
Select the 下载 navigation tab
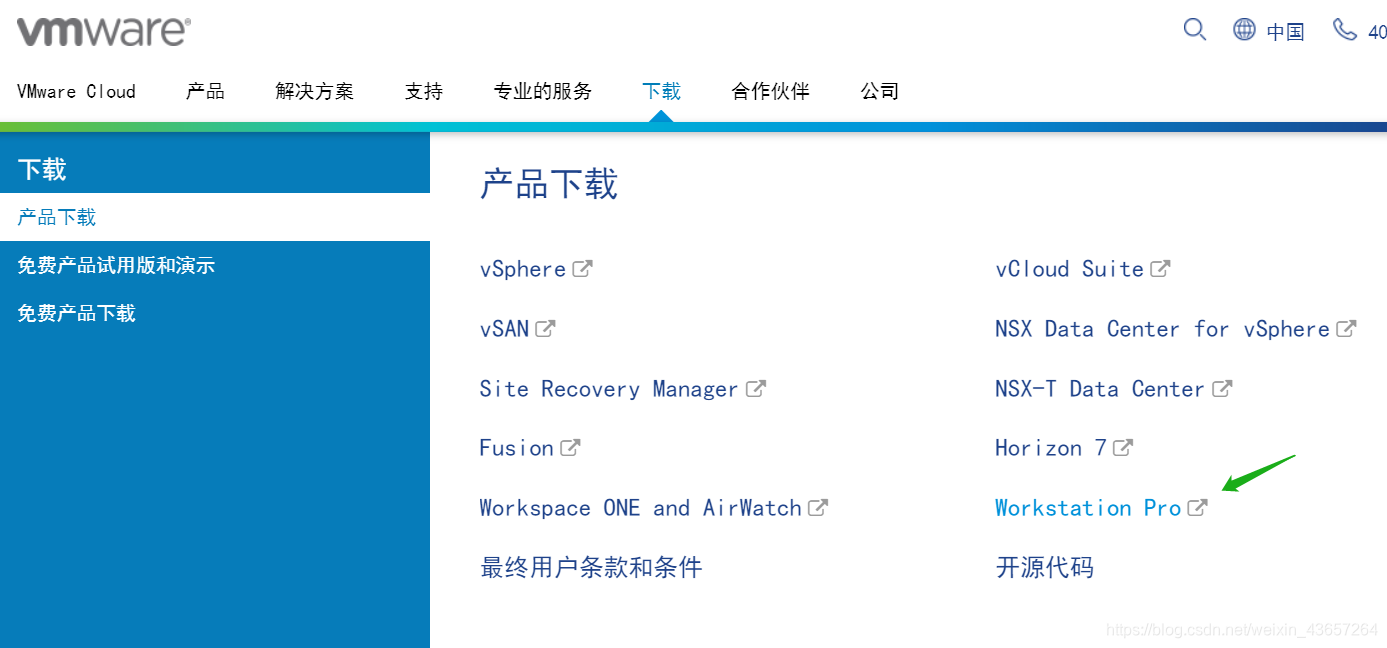(661, 91)
